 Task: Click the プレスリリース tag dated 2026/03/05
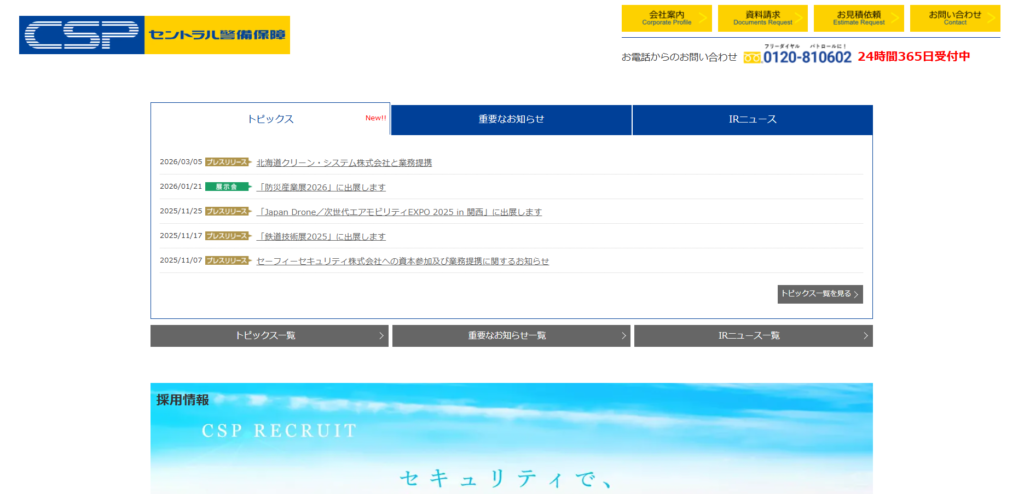point(227,162)
